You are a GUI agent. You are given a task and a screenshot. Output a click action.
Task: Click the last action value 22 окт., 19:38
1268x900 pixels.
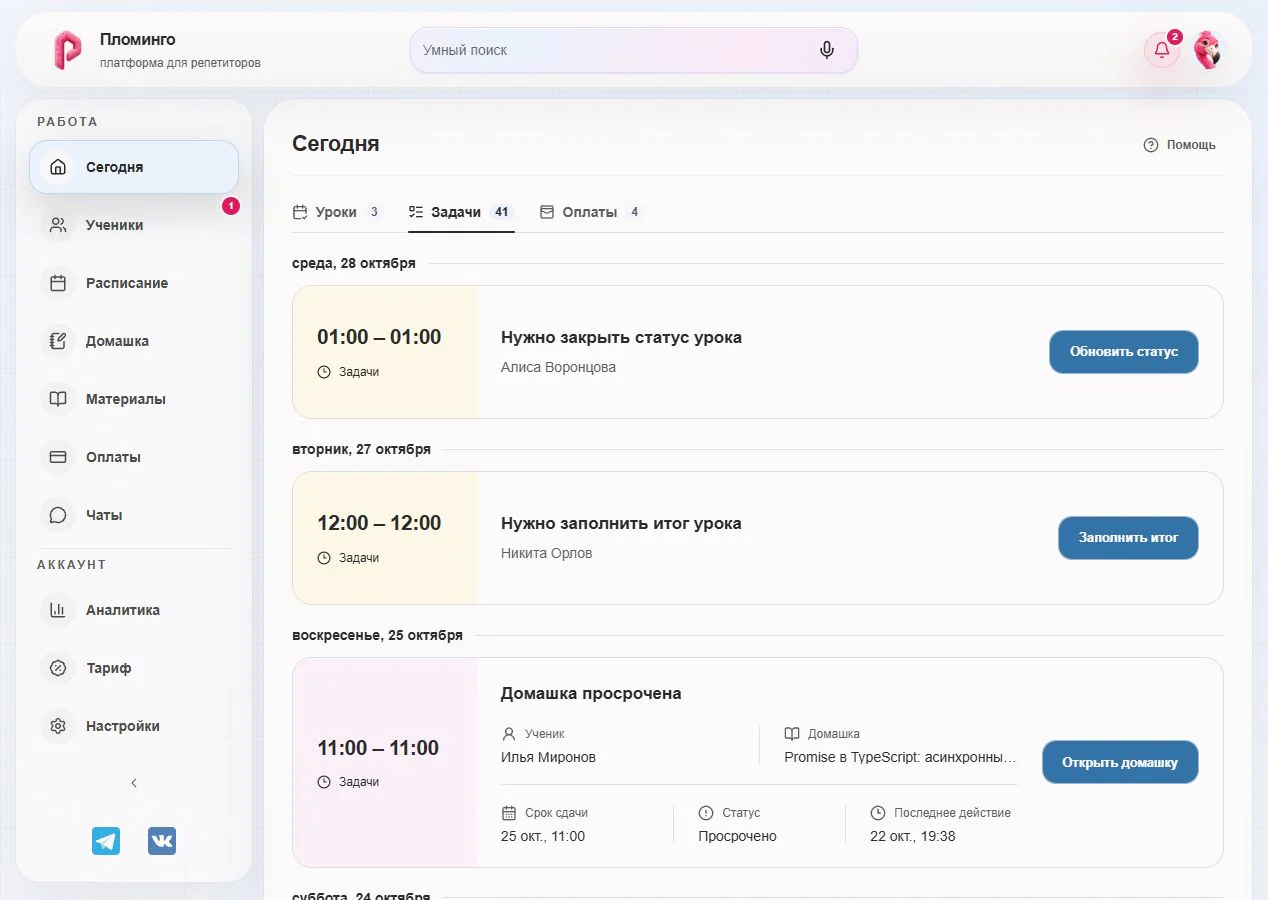[x=912, y=836]
